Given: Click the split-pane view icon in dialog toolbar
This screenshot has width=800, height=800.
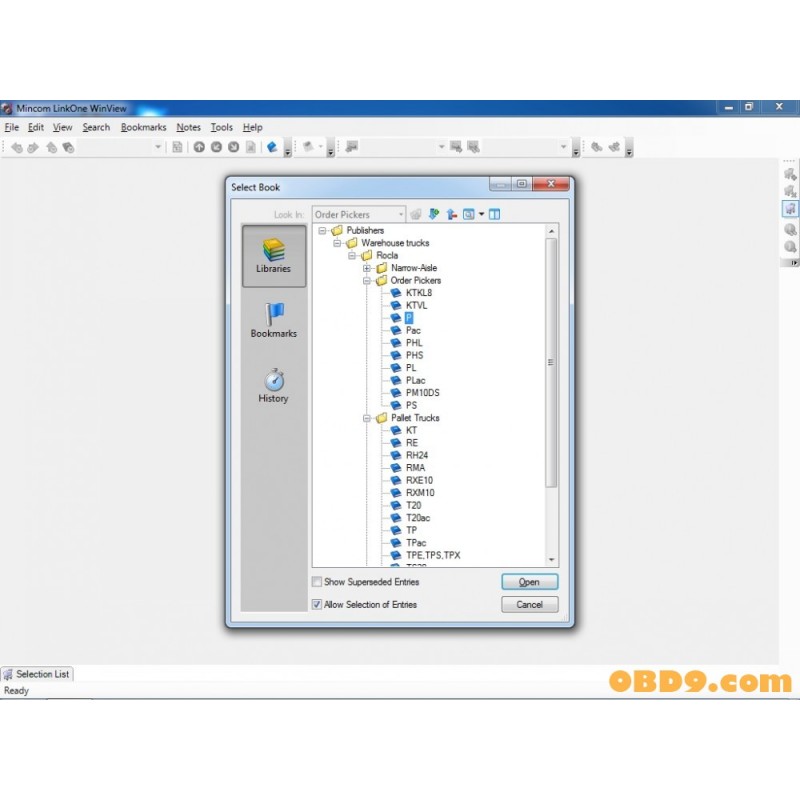Looking at the screenshot, I should click(x=494, y=214).
